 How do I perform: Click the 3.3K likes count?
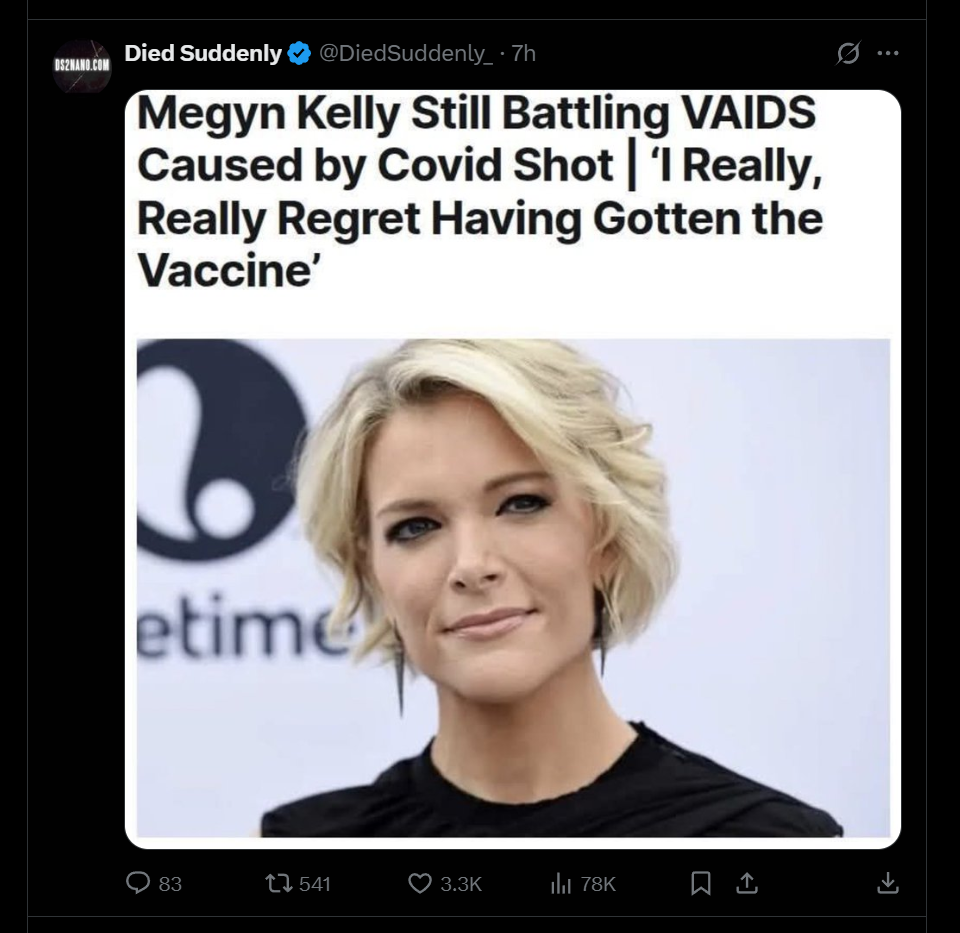tap(461, 884)
